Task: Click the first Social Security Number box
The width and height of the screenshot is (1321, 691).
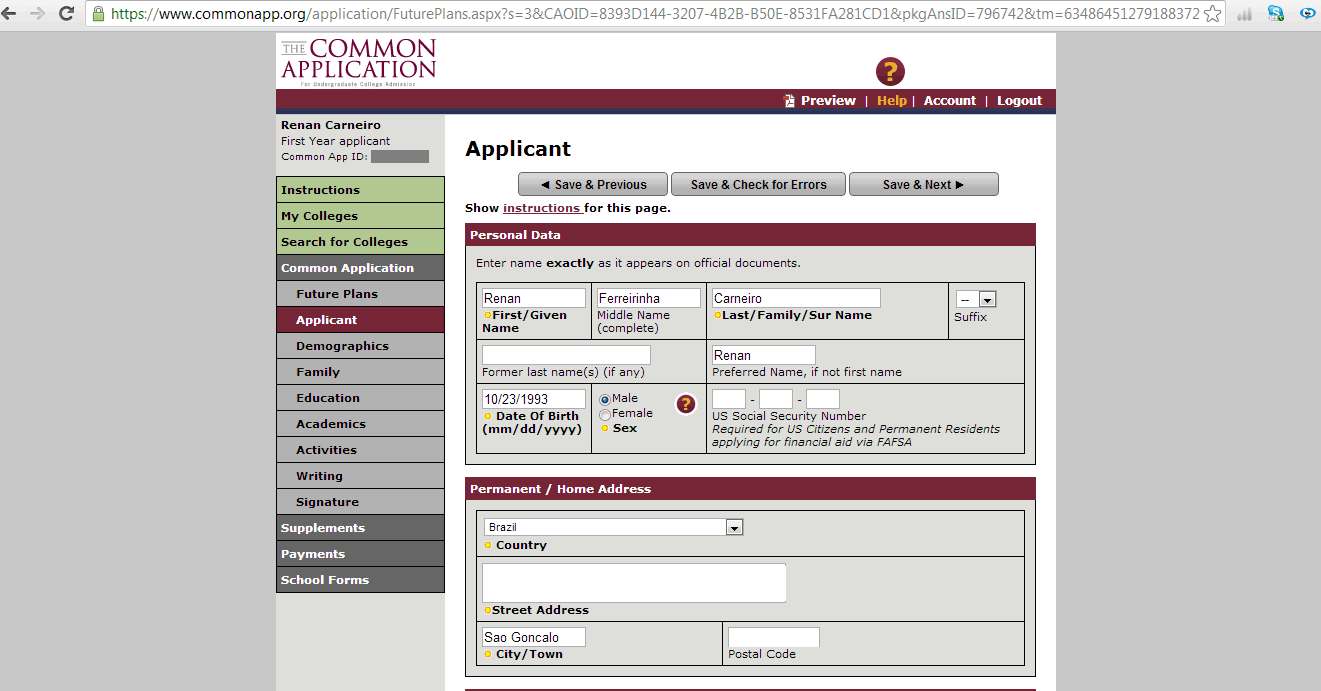Action: 729,399
